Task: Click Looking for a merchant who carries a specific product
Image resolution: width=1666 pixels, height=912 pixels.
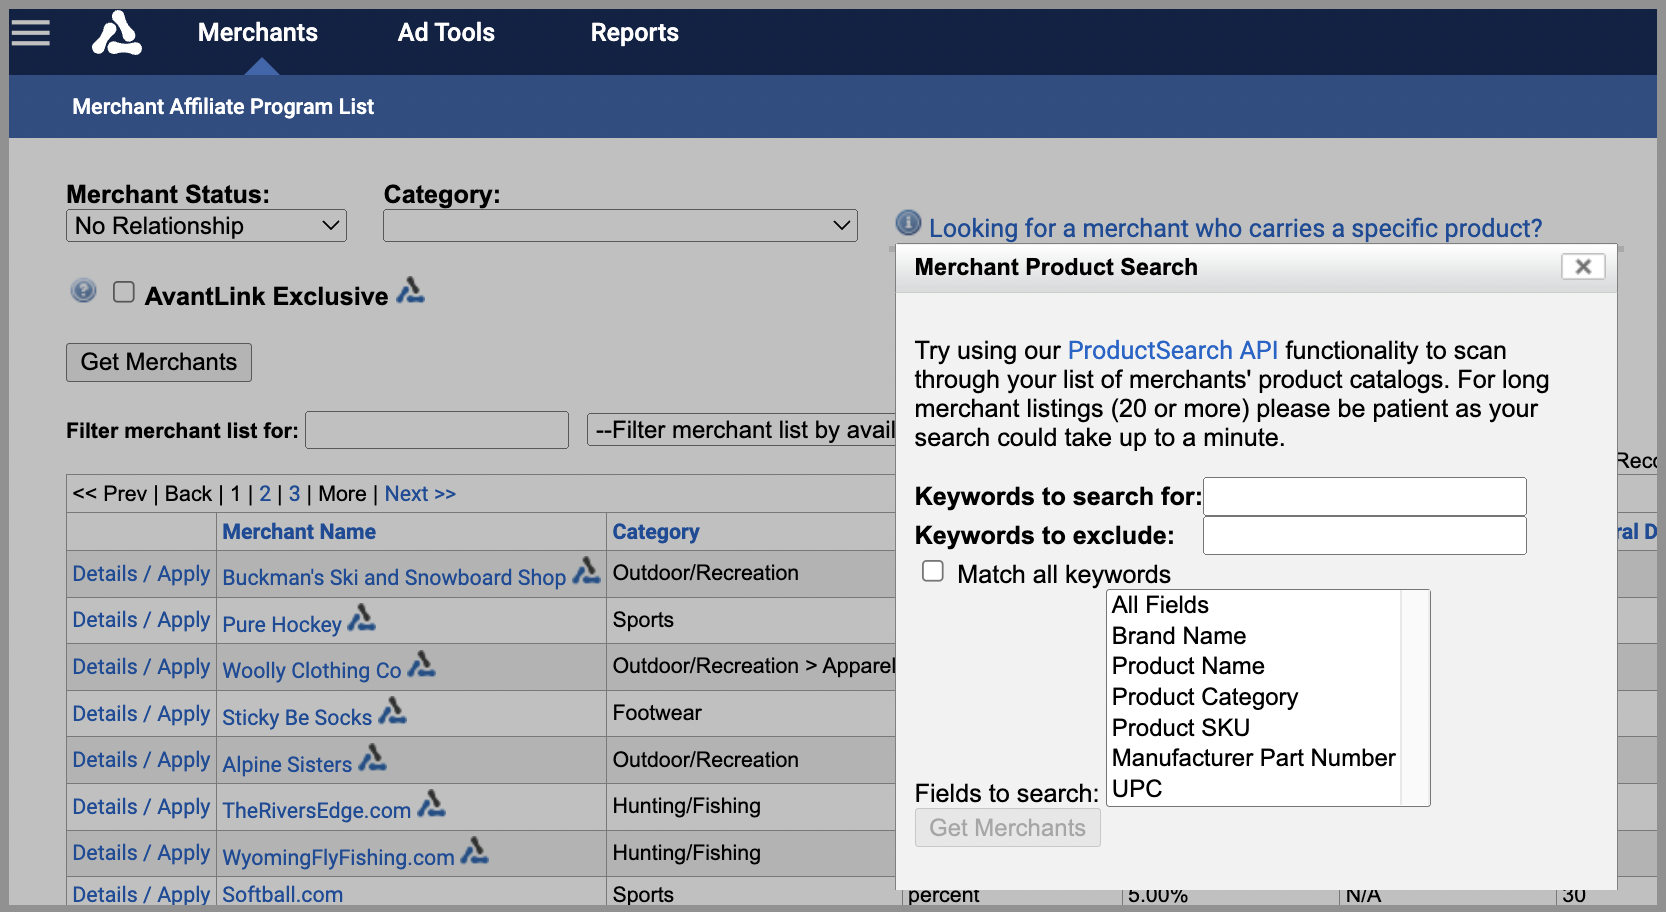Action: 1236,228
